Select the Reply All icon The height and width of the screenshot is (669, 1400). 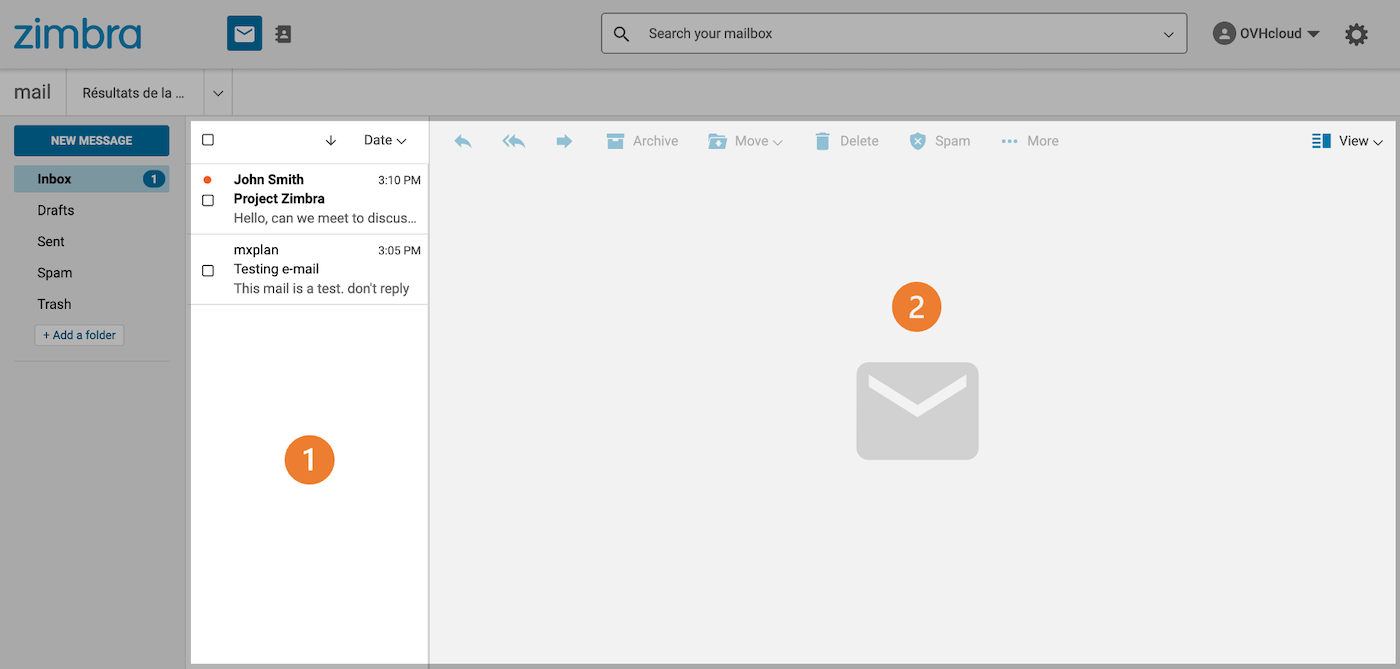[513, 140]
